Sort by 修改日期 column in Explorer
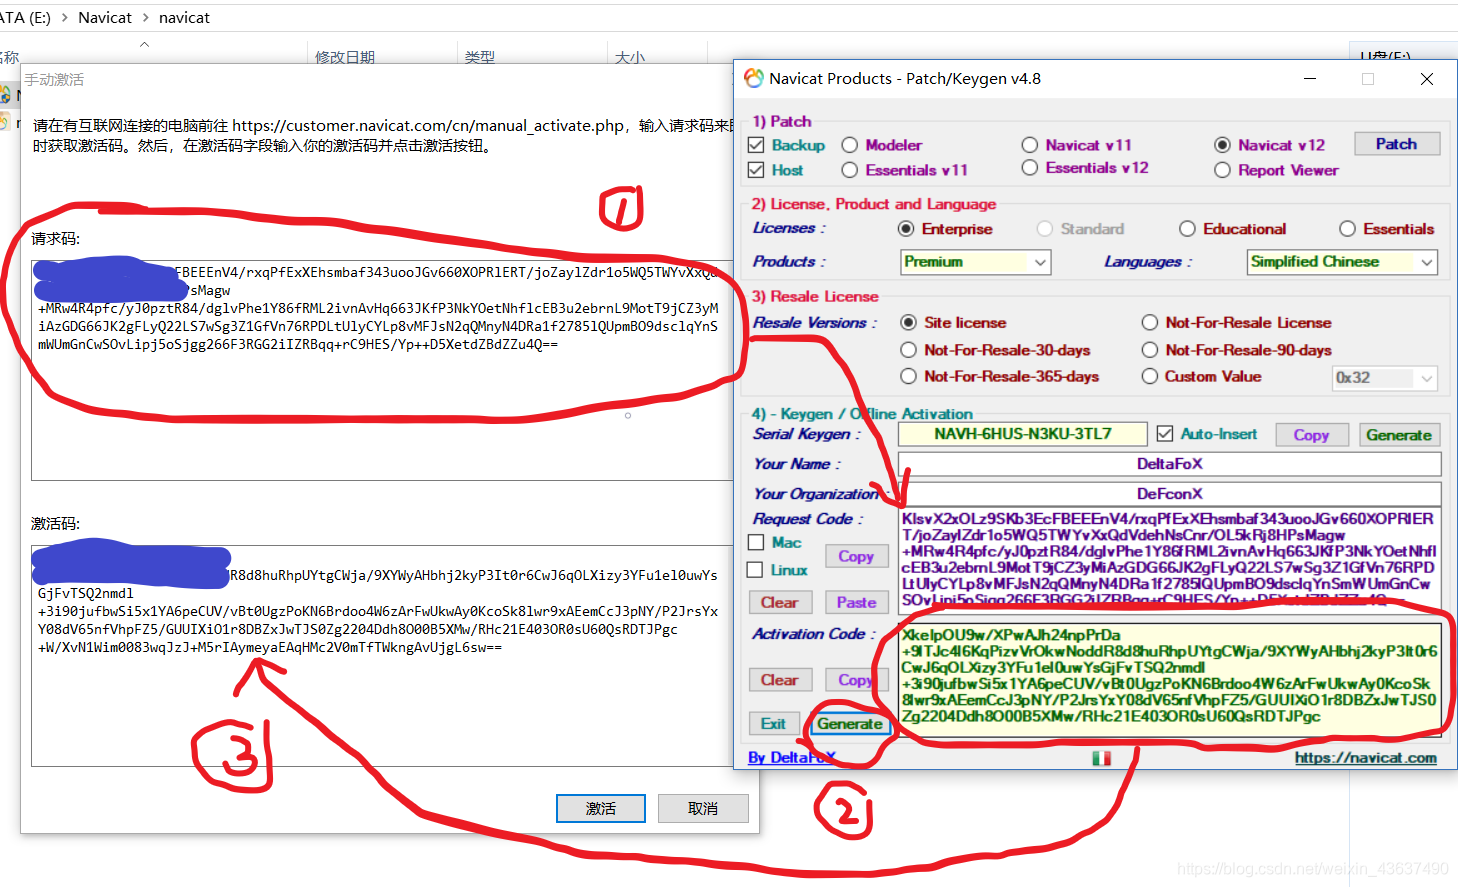Screen dimensions: 1458x887 coord(345,57)
